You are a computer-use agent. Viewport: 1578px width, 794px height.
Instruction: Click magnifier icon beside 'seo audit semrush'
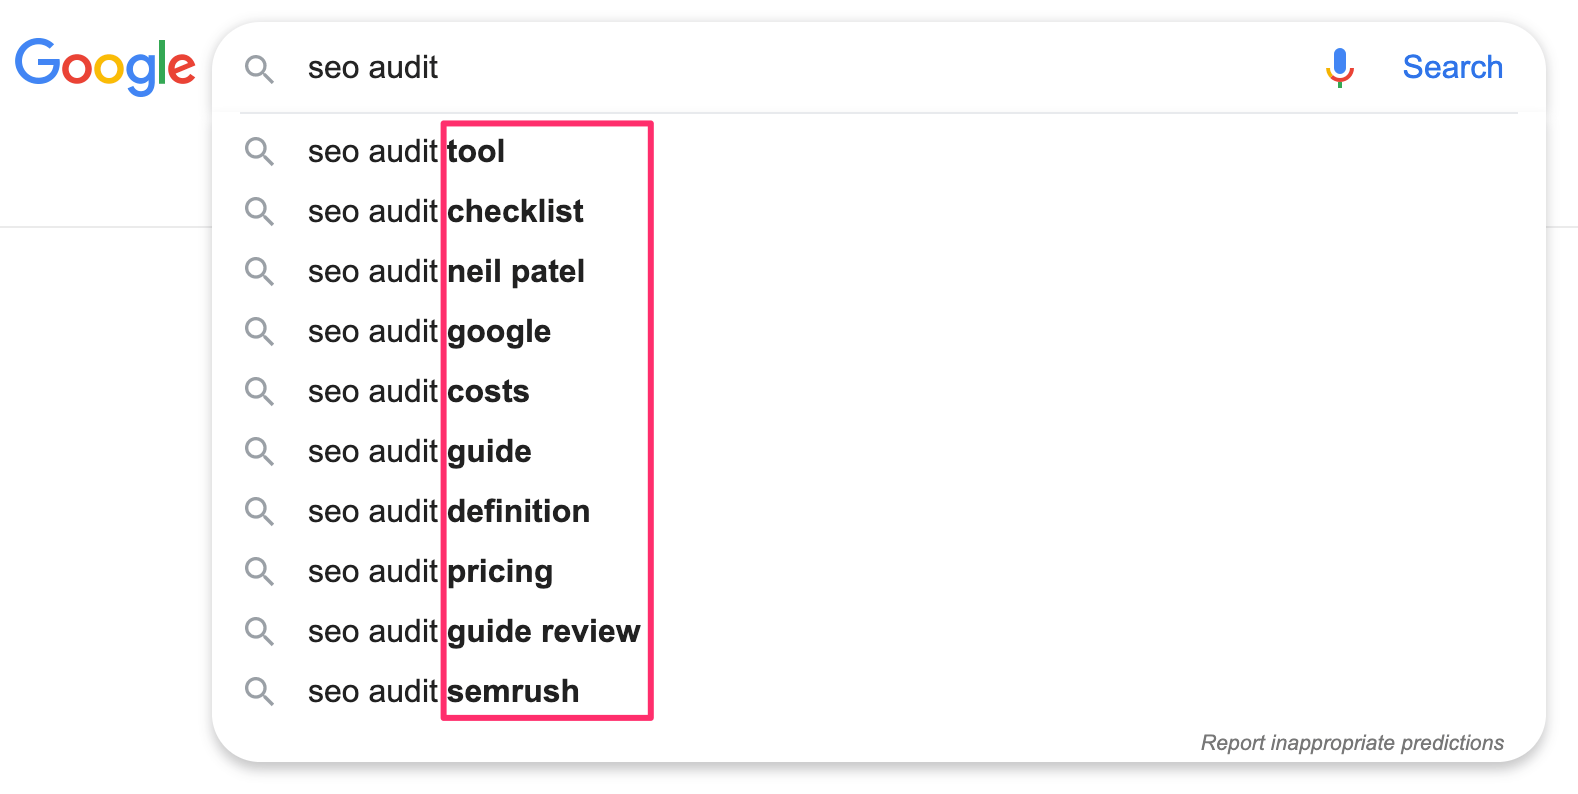[x=259, y=692]
